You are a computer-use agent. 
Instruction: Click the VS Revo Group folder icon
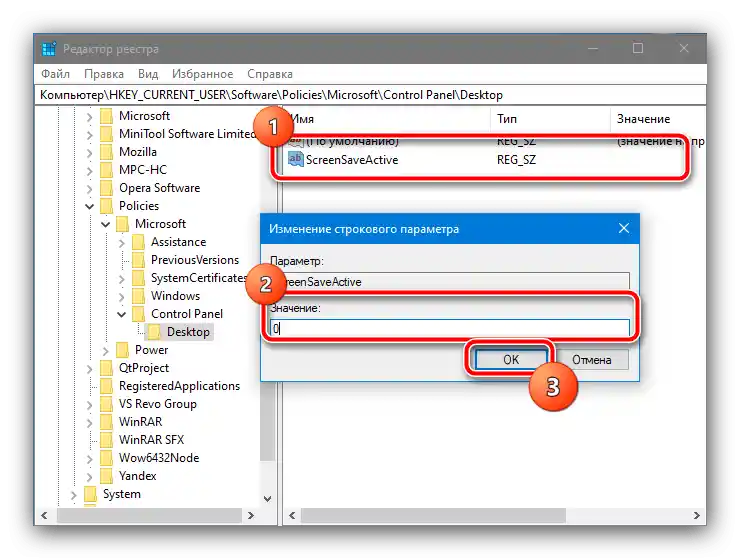[107, 404]
